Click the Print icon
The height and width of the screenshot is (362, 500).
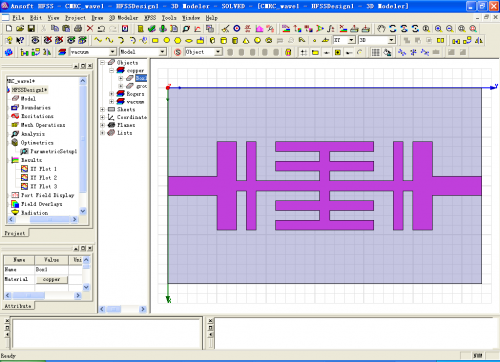click(78, 29)
